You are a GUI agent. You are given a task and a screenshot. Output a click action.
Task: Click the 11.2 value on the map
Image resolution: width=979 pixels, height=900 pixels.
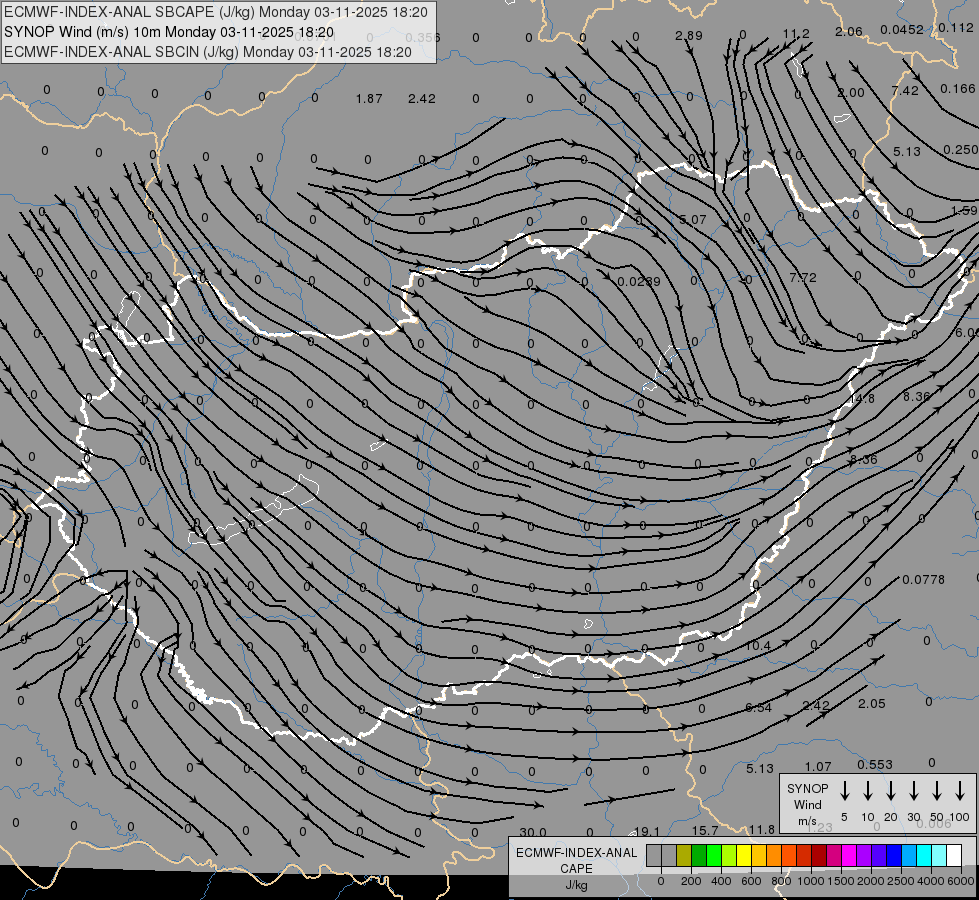click(796, 34)
